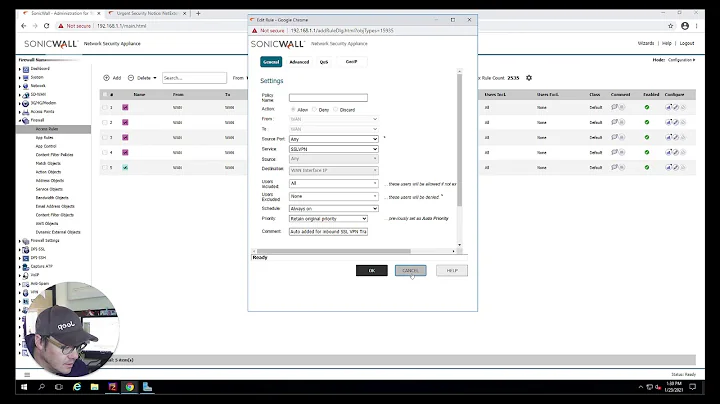Open the Users Included dropdown
The image size is (720, 404).
point(334,183)
